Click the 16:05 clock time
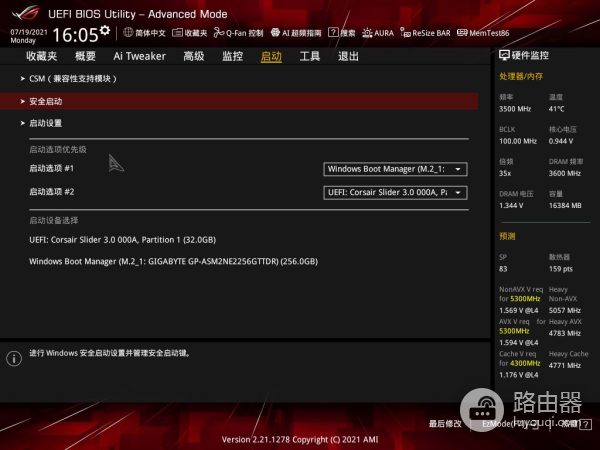This screenshot has width=600, height=450. pyautogui.click(x=75, y=35)
